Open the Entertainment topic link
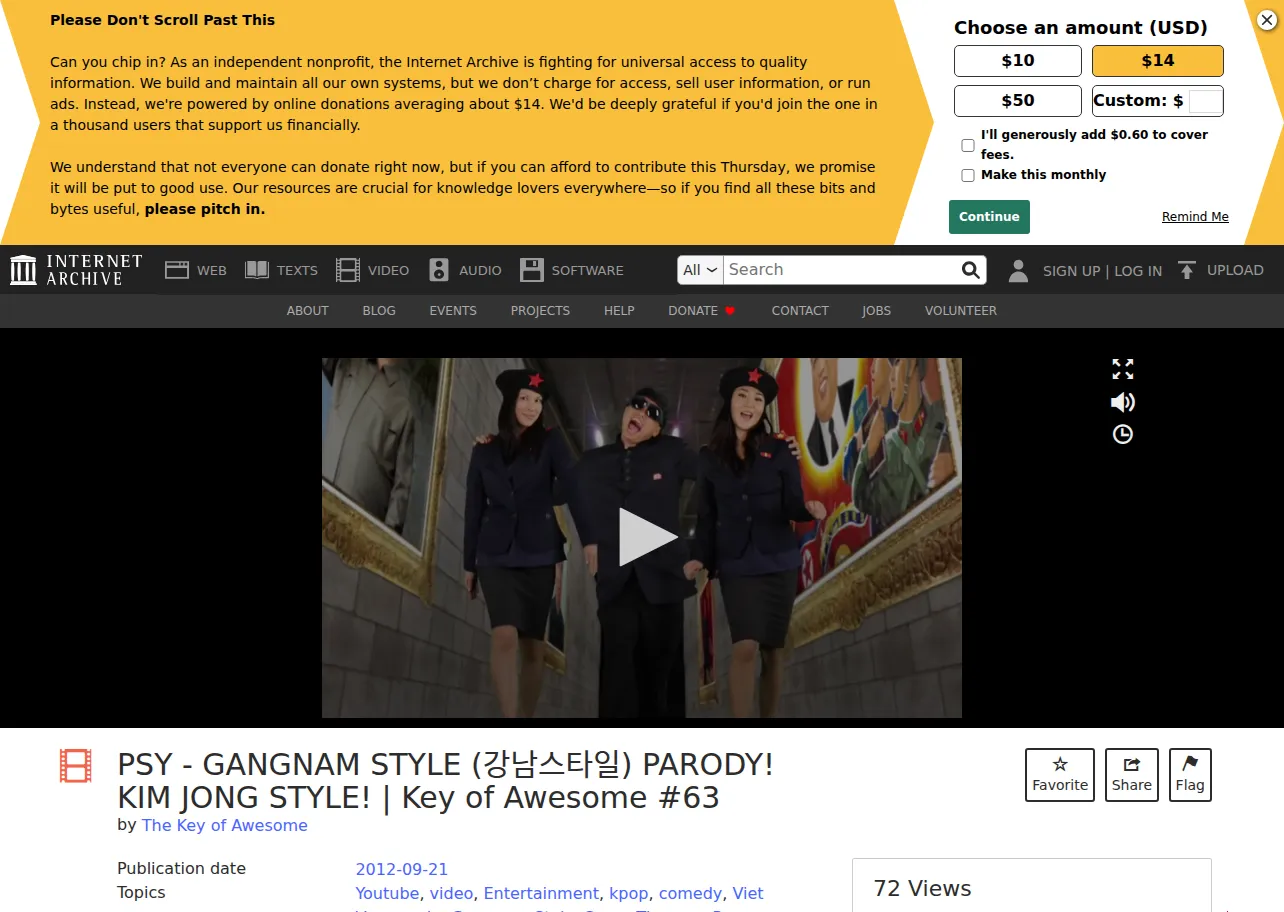1284x912 pixels. [541, 893]
